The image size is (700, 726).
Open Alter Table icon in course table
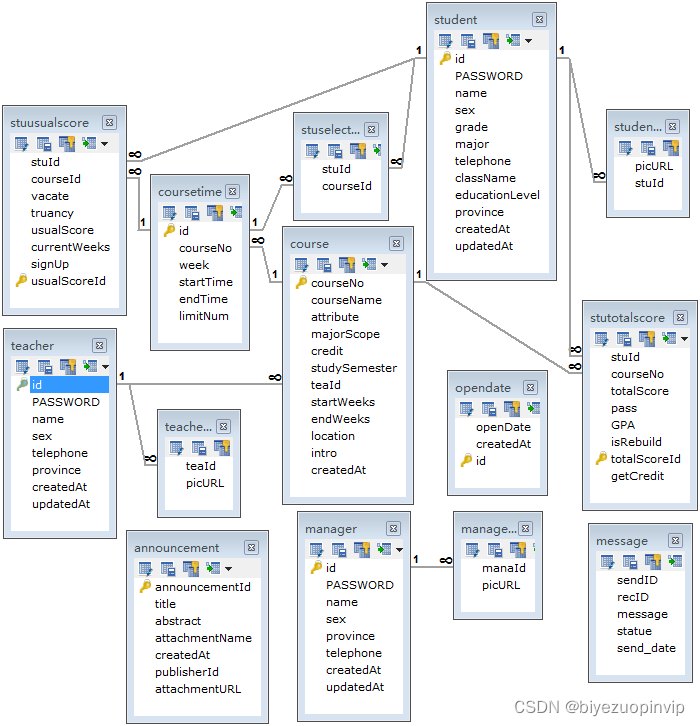click(x=301, y=265)
